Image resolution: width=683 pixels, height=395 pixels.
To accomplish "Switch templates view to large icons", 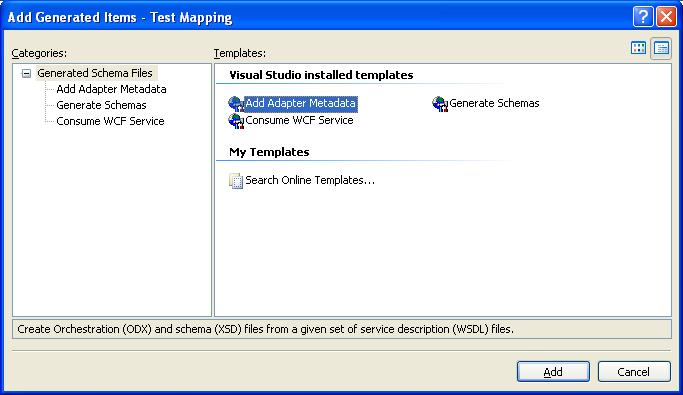I will 639,48.
